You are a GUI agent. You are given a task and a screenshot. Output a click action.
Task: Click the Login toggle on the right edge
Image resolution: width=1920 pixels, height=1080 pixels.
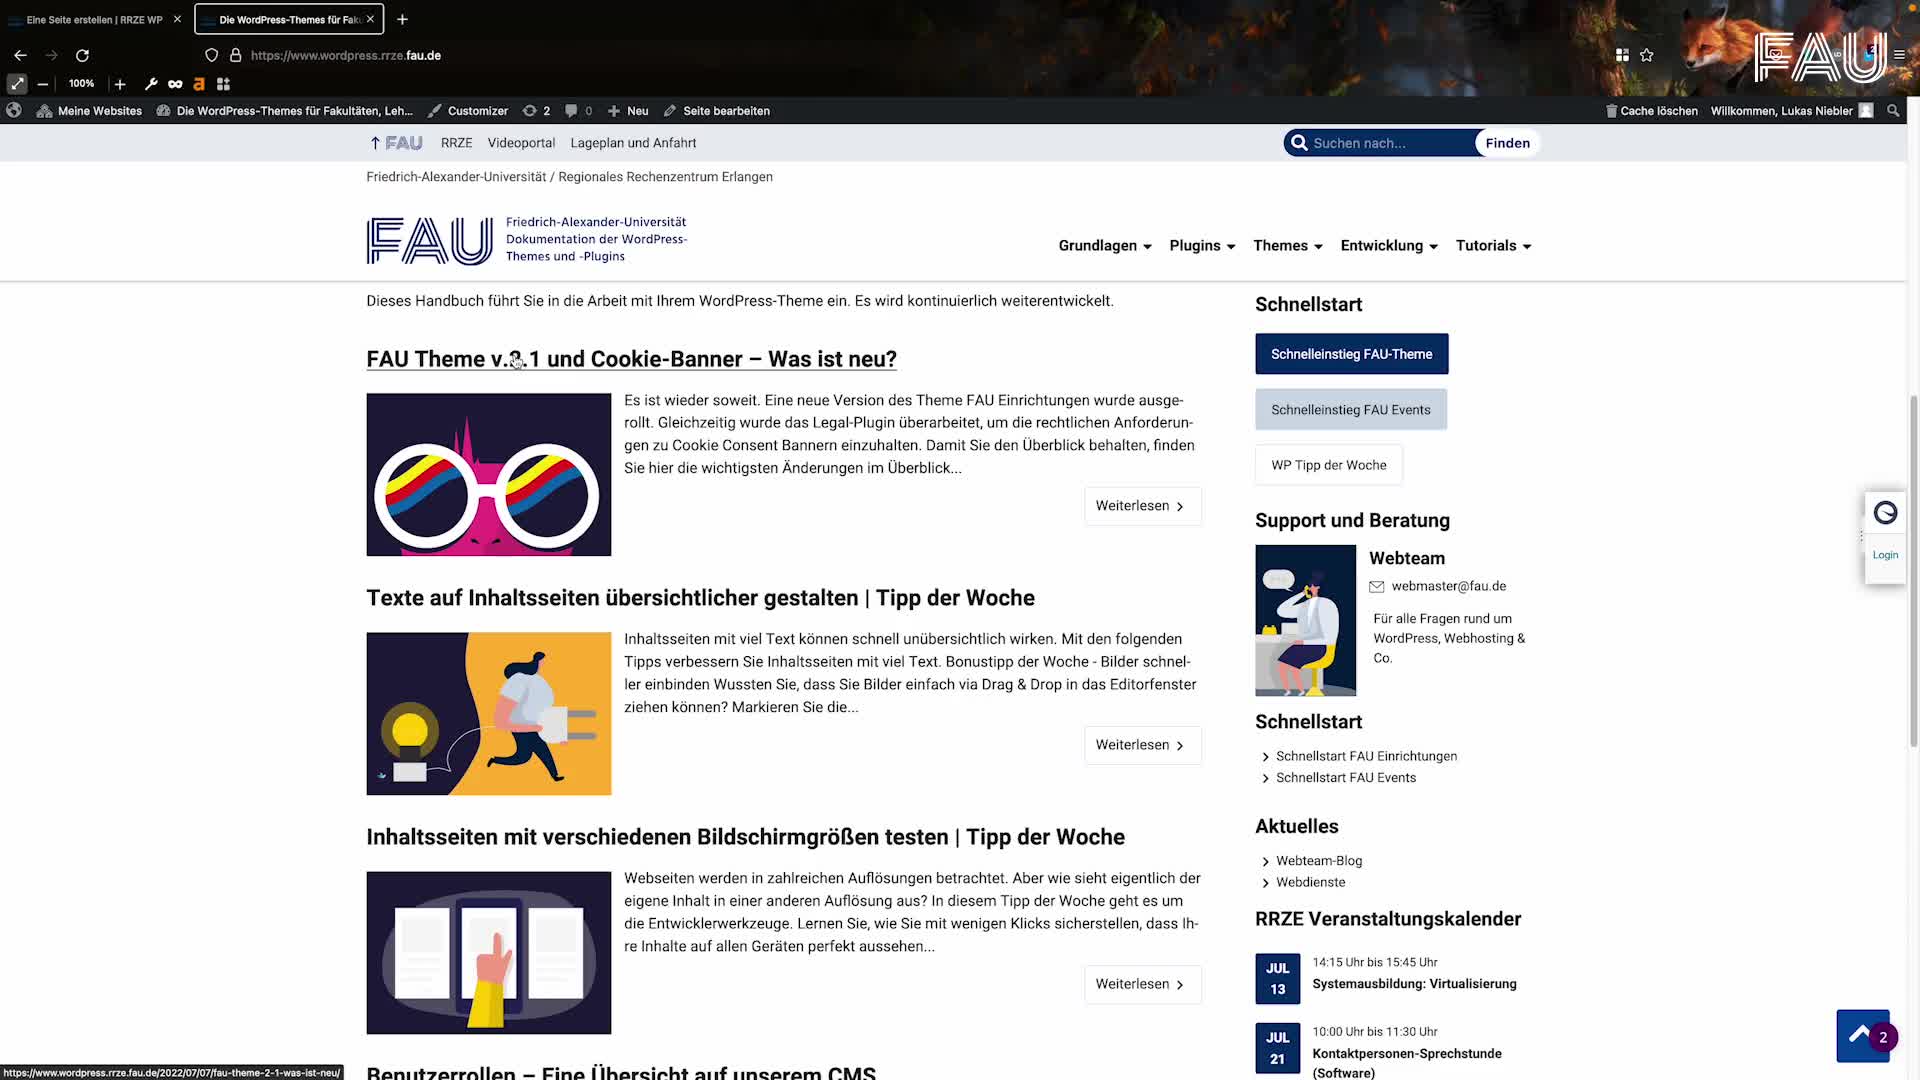(1884, 555)
